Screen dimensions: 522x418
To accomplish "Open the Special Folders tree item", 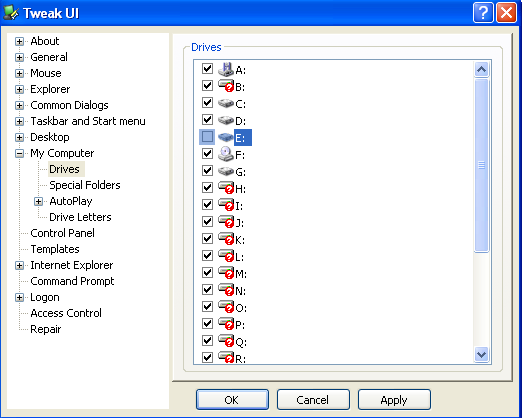I will click(85, 185).
